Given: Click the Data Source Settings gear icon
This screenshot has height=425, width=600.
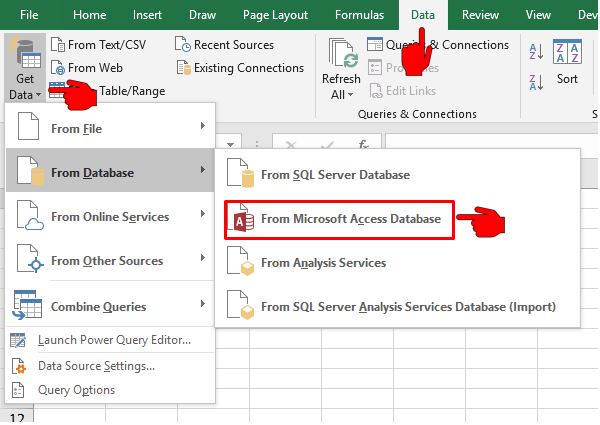Looking at the screenshot, I should click(x=19, y=366).
